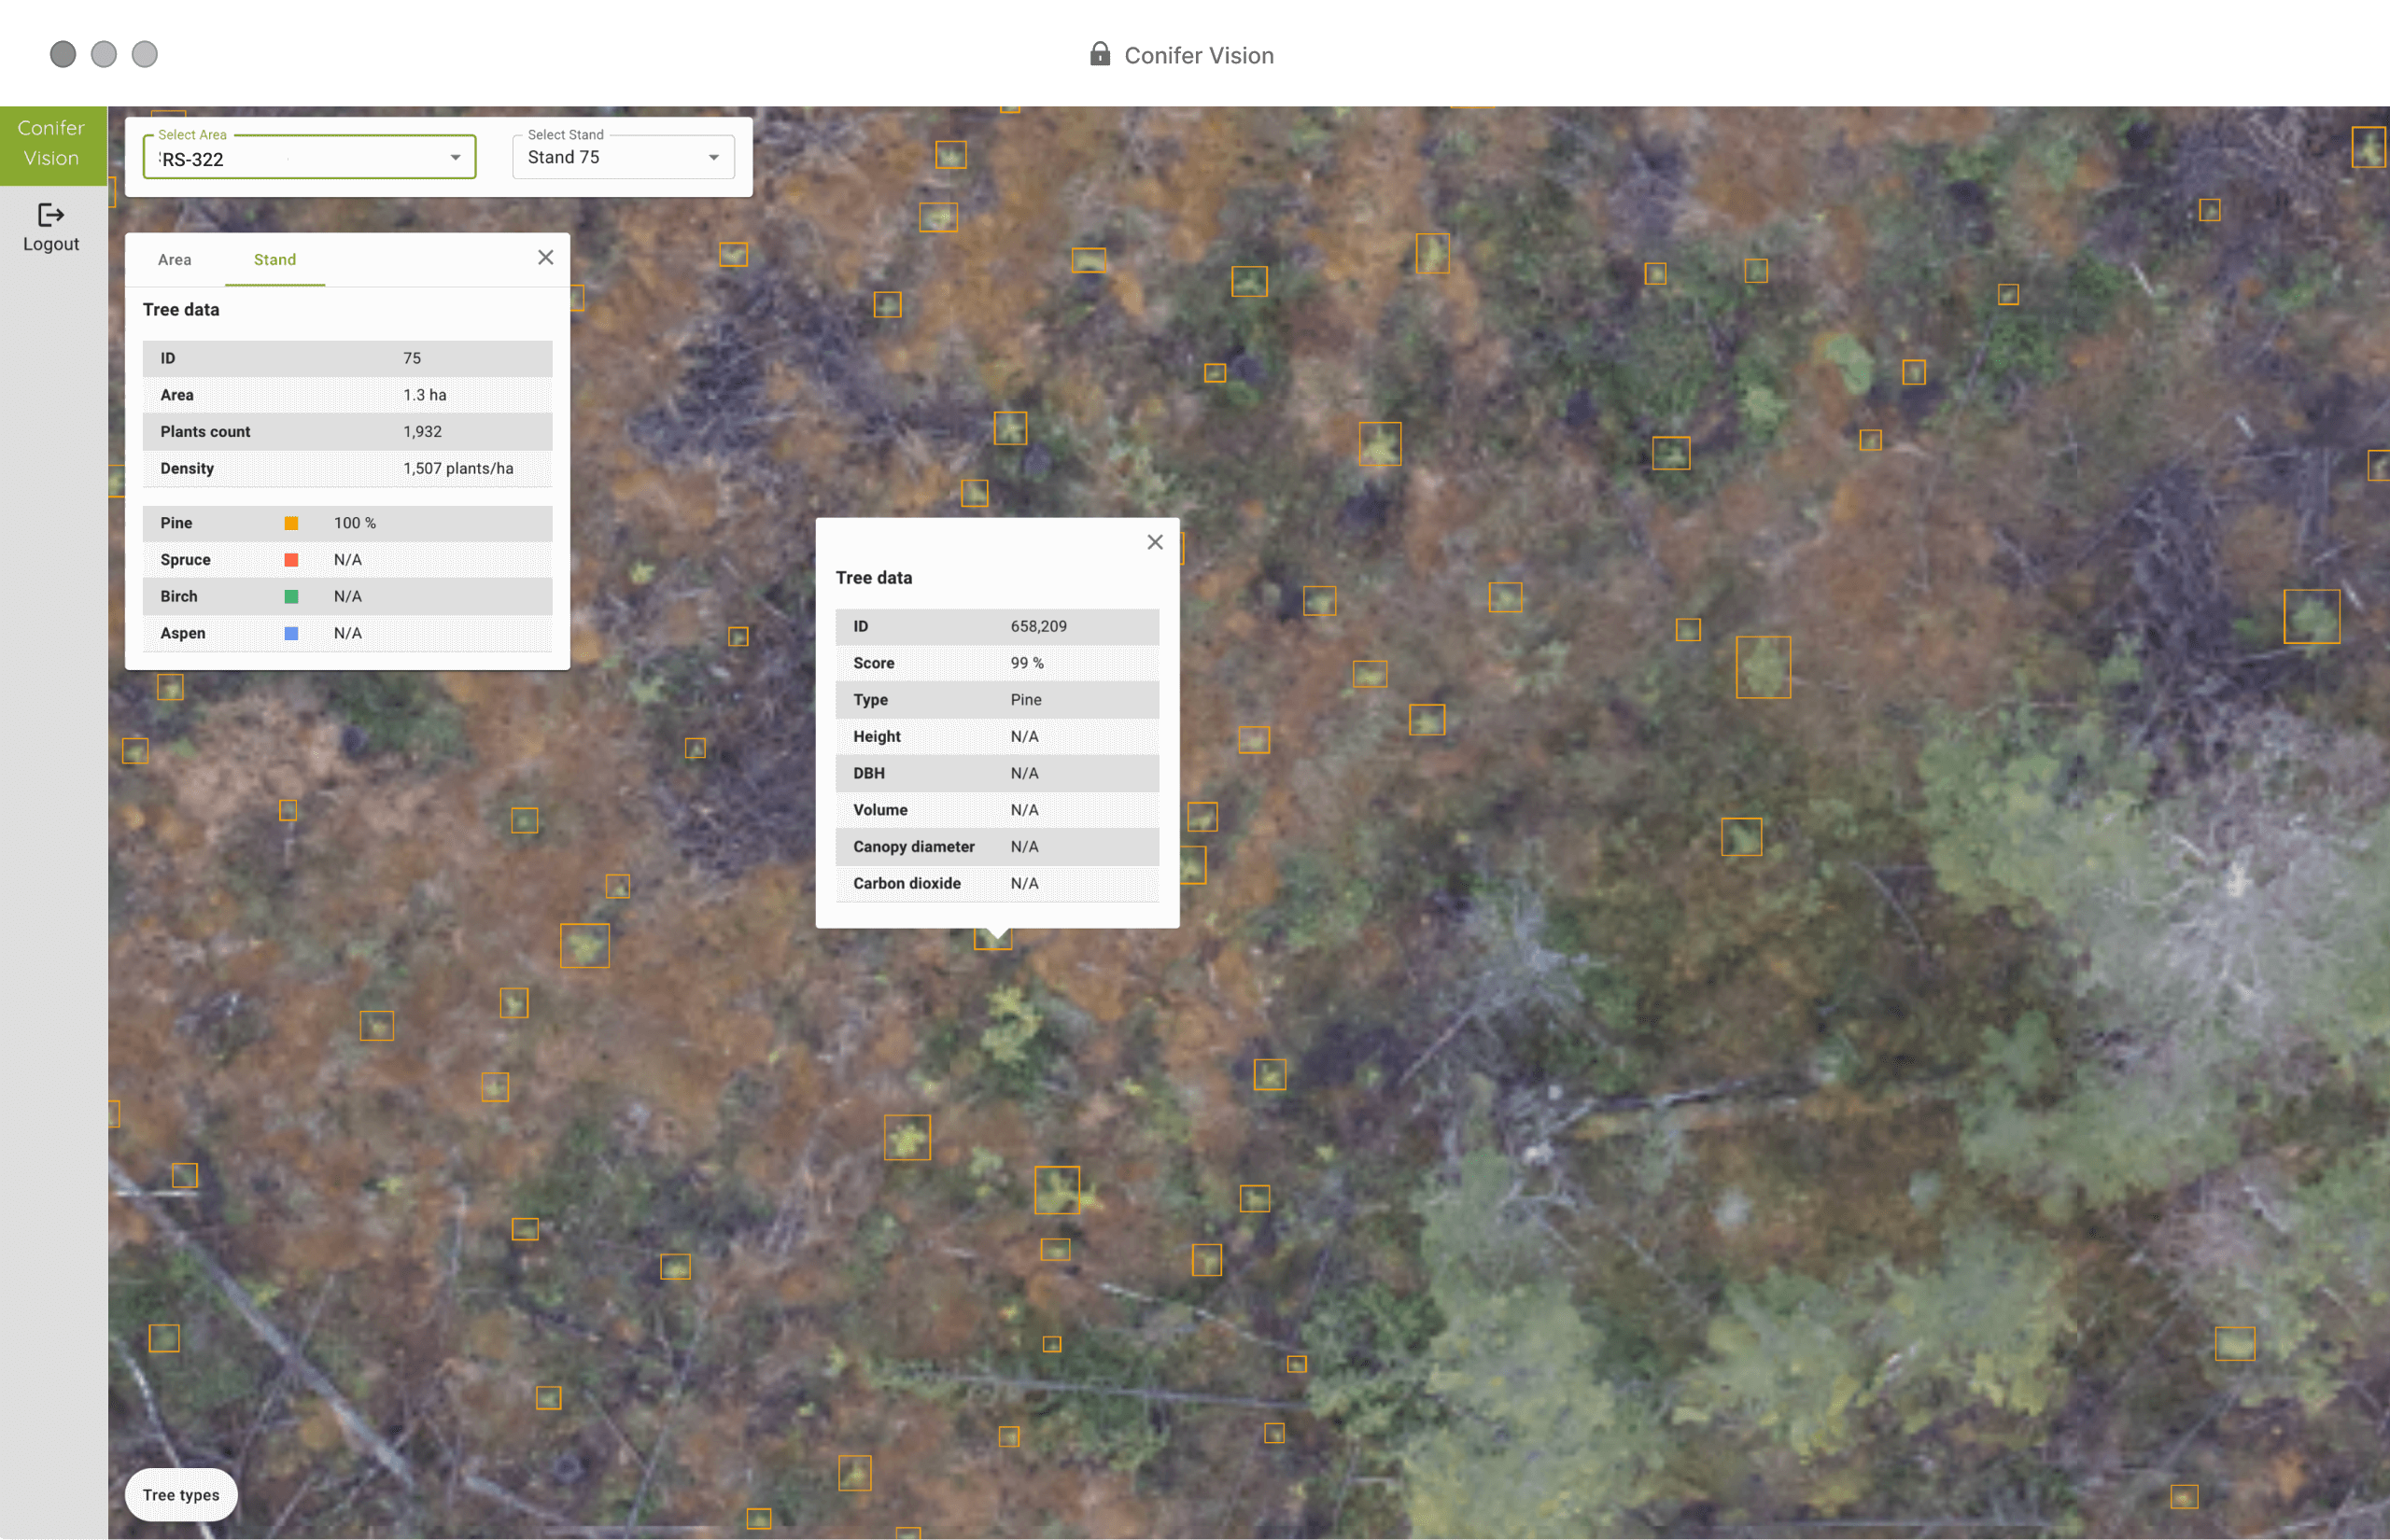
Task: Select the Stand tab
Action: (x=274, y=260)
